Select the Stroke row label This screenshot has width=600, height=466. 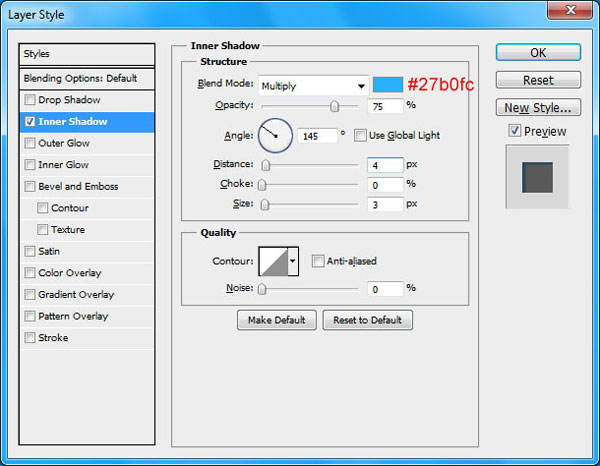(53, 338)
